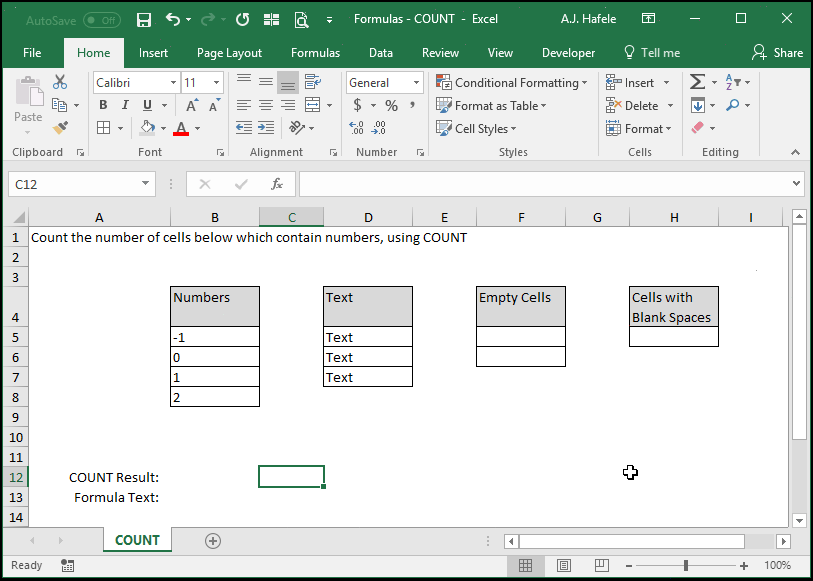
Task: Toggle Underline formatting
Action: [147, 105]
